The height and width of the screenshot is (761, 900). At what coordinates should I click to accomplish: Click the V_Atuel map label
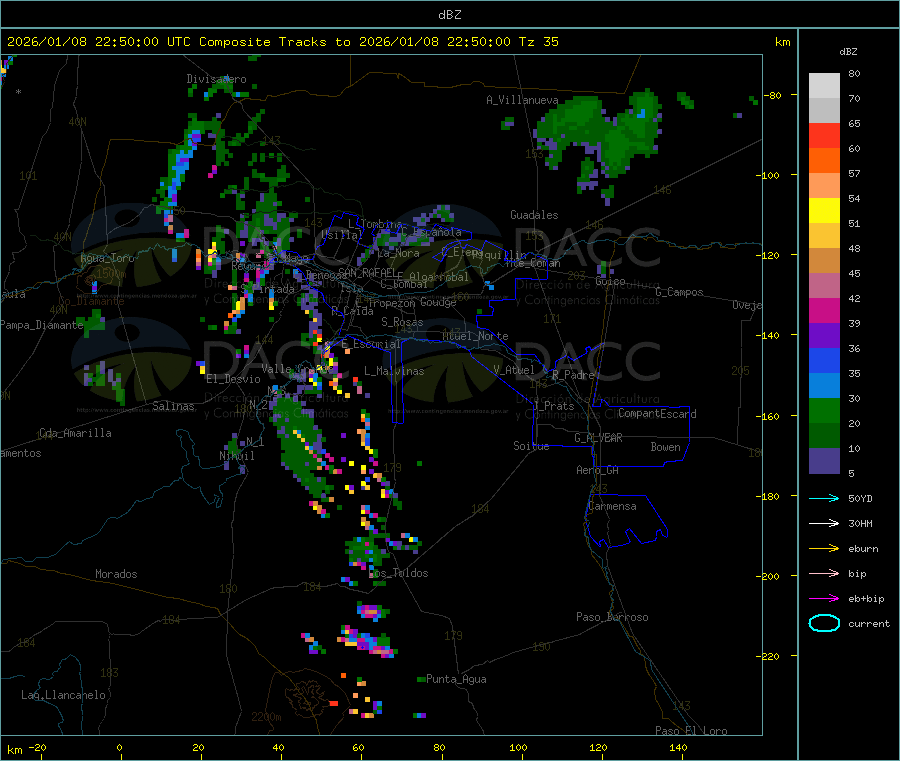514,370
